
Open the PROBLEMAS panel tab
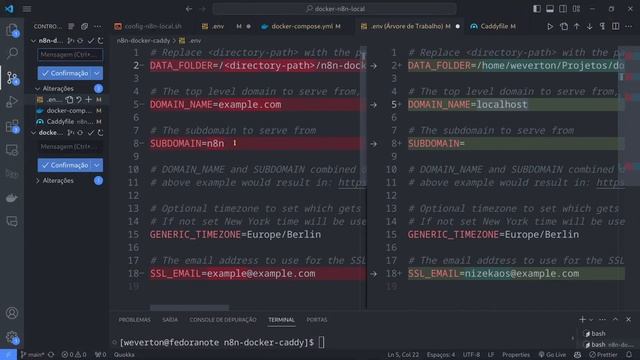pyautogui.click(x=135, y=320)
